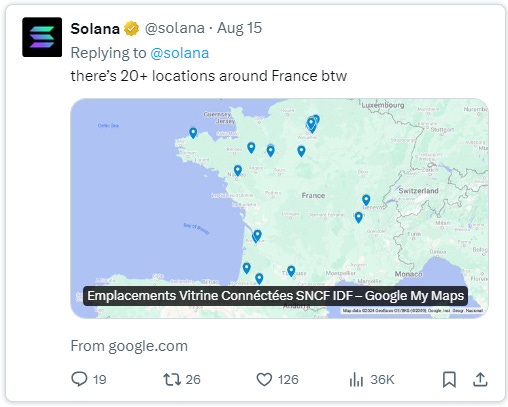Click the map pin in Brittany's western tip
This screenshot has height=407, width=508.
point(193,133)
